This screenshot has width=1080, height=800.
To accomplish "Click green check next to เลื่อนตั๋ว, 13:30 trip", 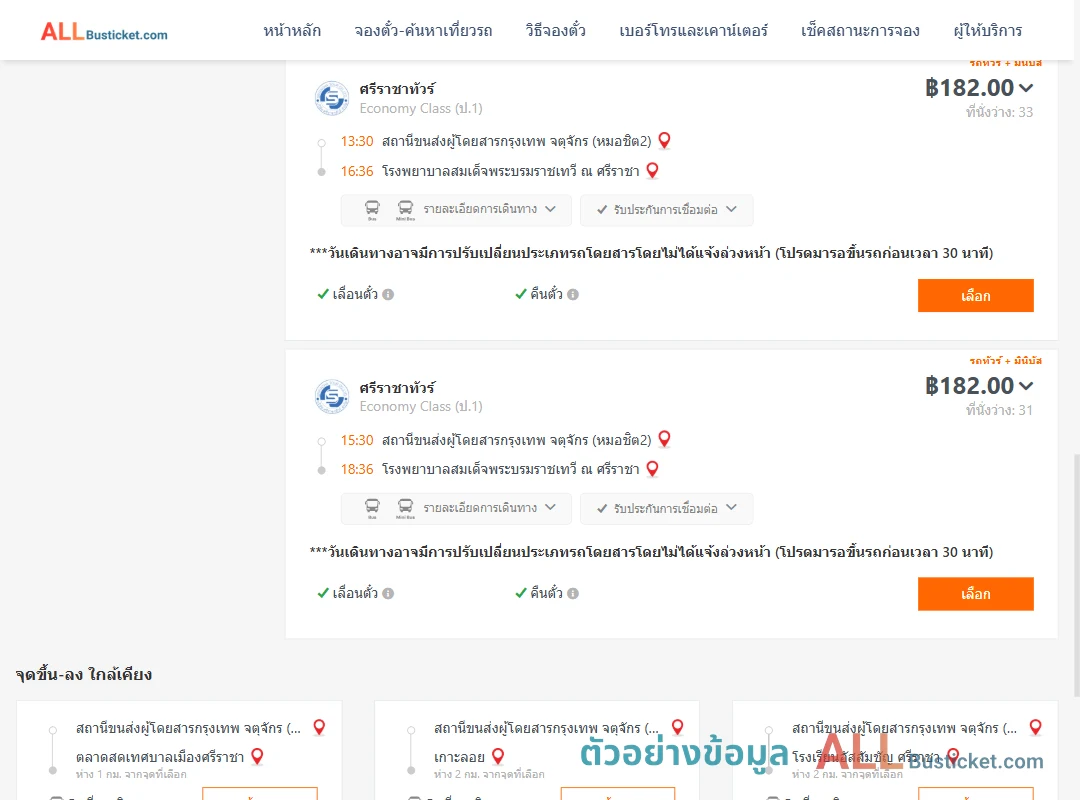I will [322, 294].
